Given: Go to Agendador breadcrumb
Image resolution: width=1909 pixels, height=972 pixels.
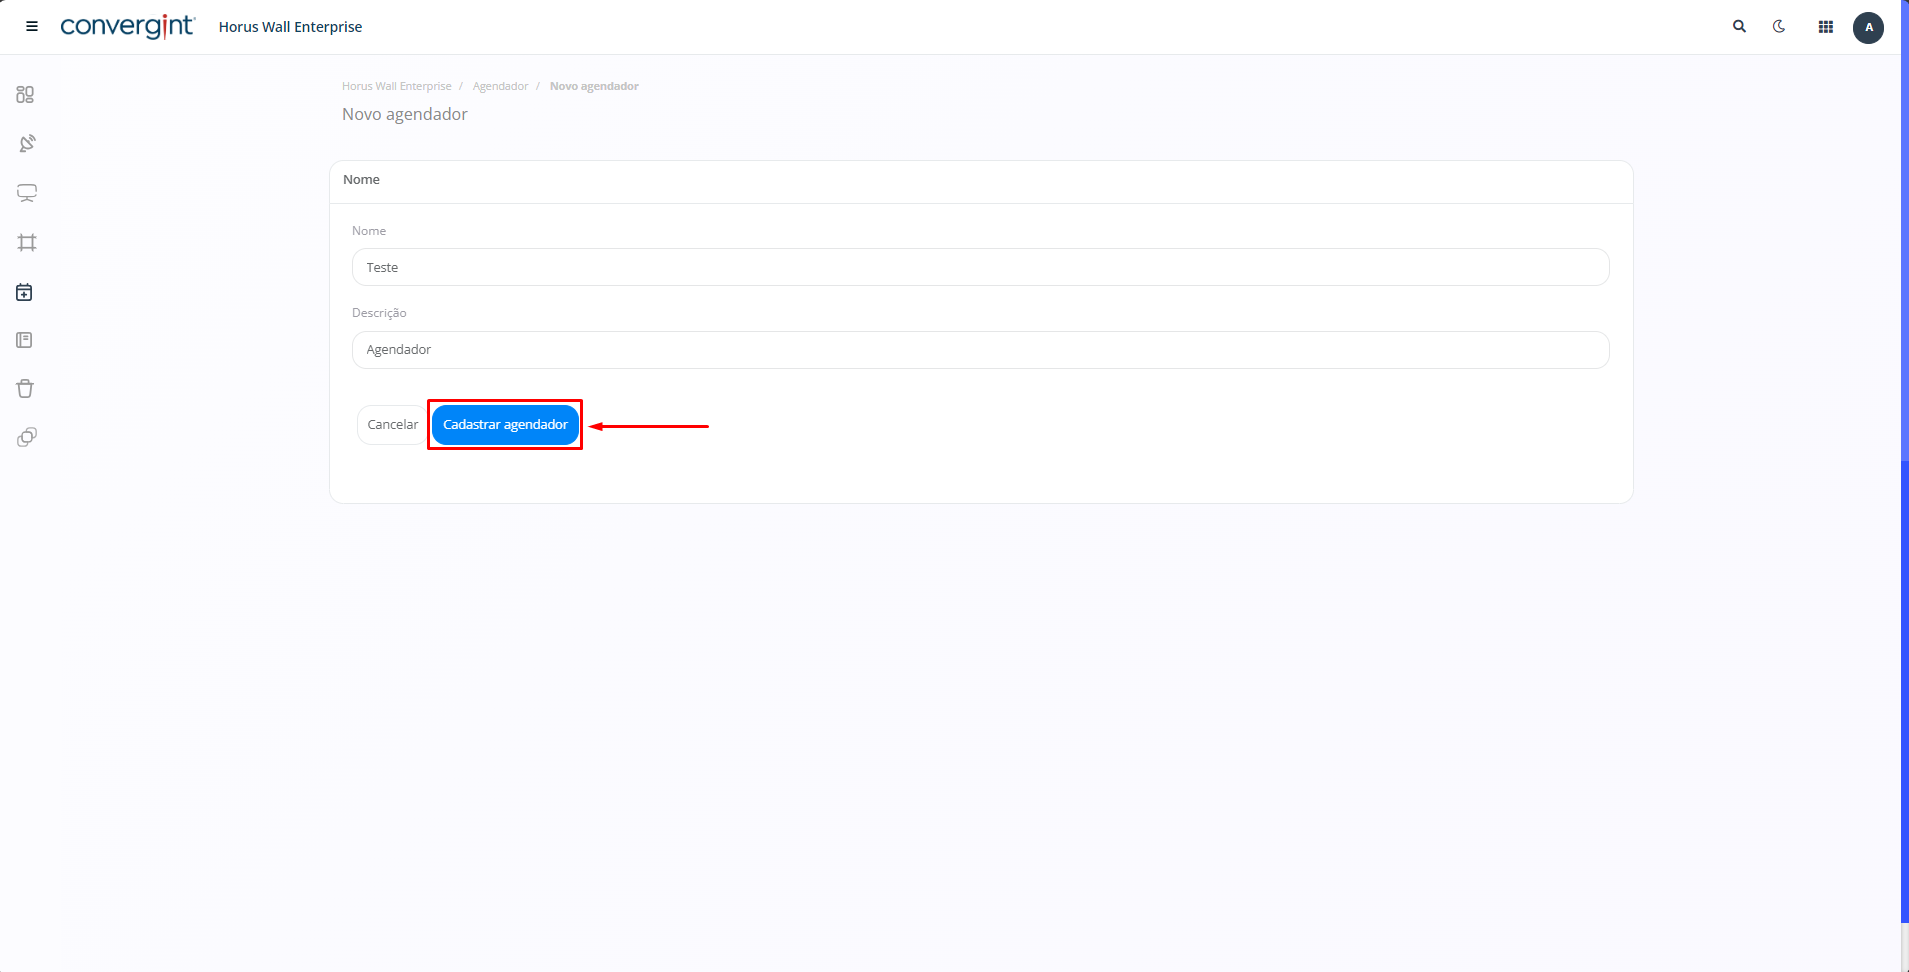Looking at the screenshot, I should pyautogui.click(x=500, y=86).
